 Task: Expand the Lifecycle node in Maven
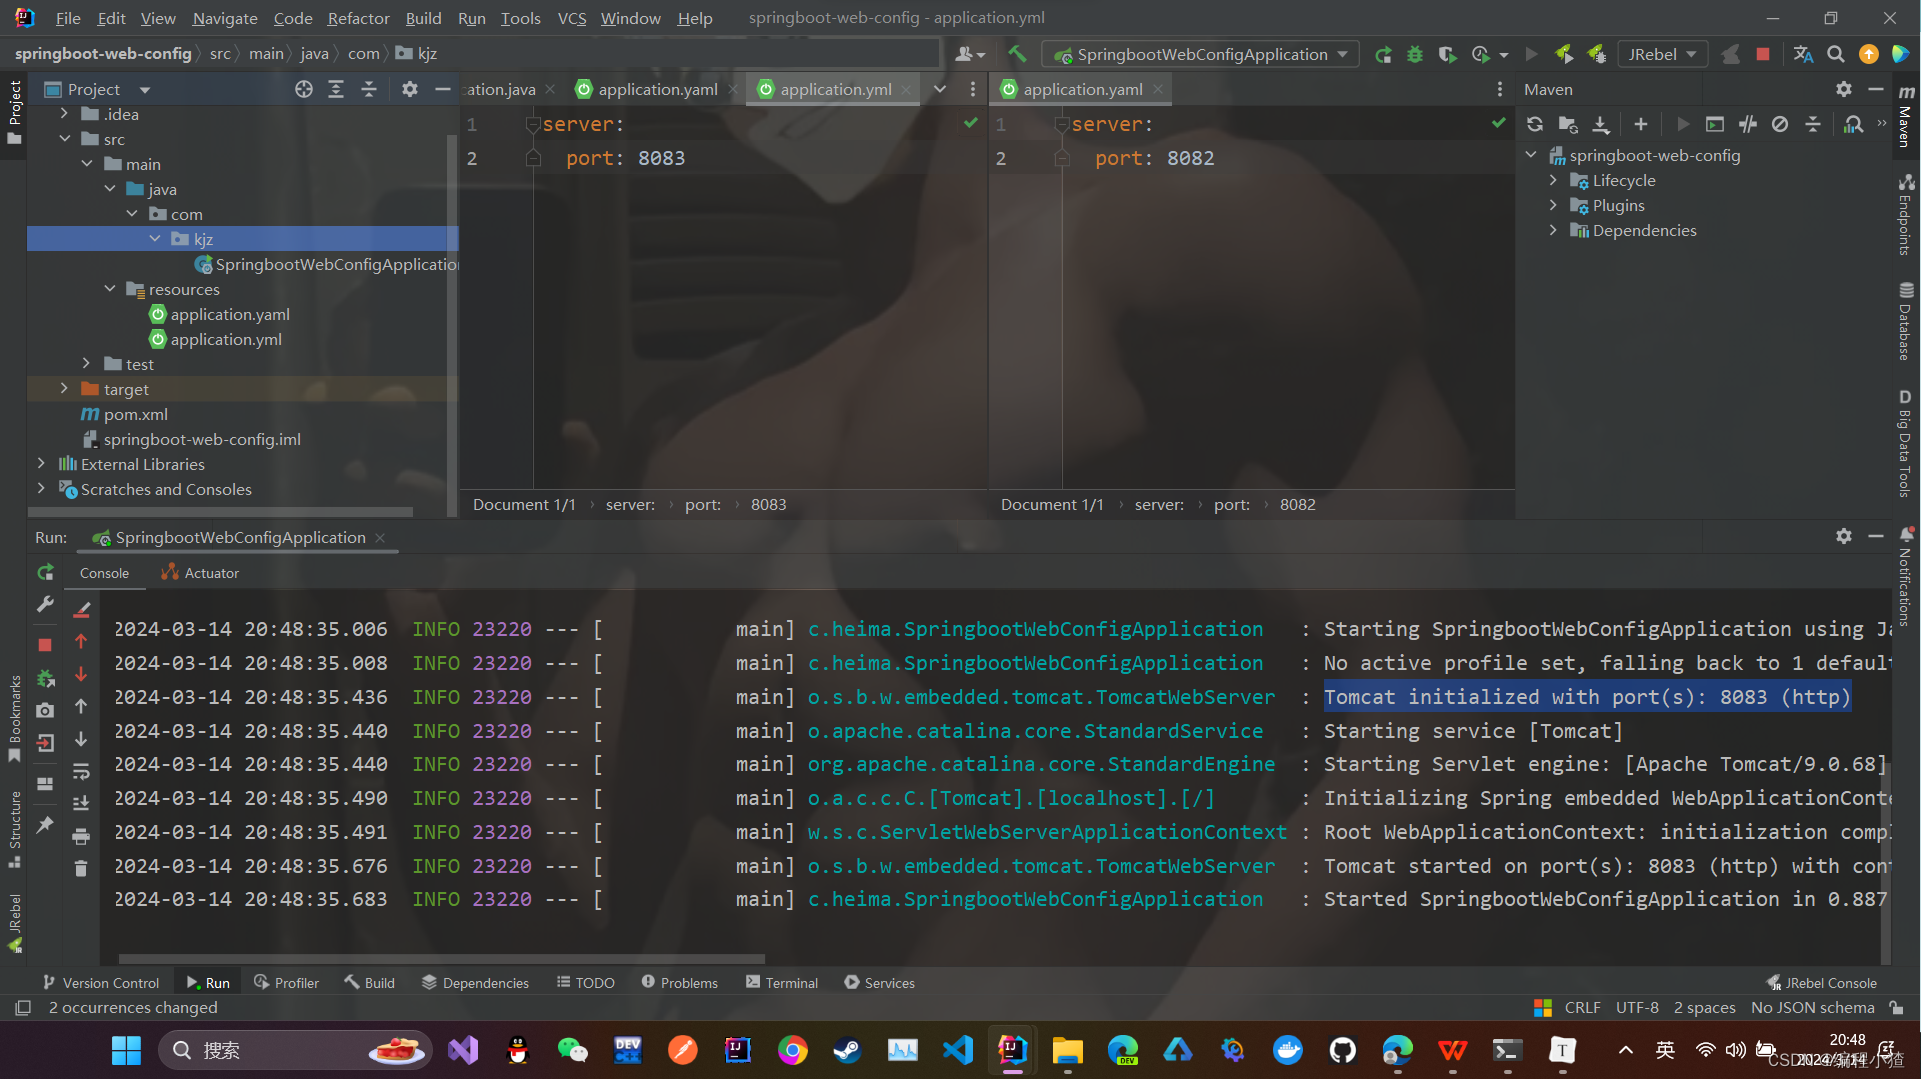point(1553,180)
